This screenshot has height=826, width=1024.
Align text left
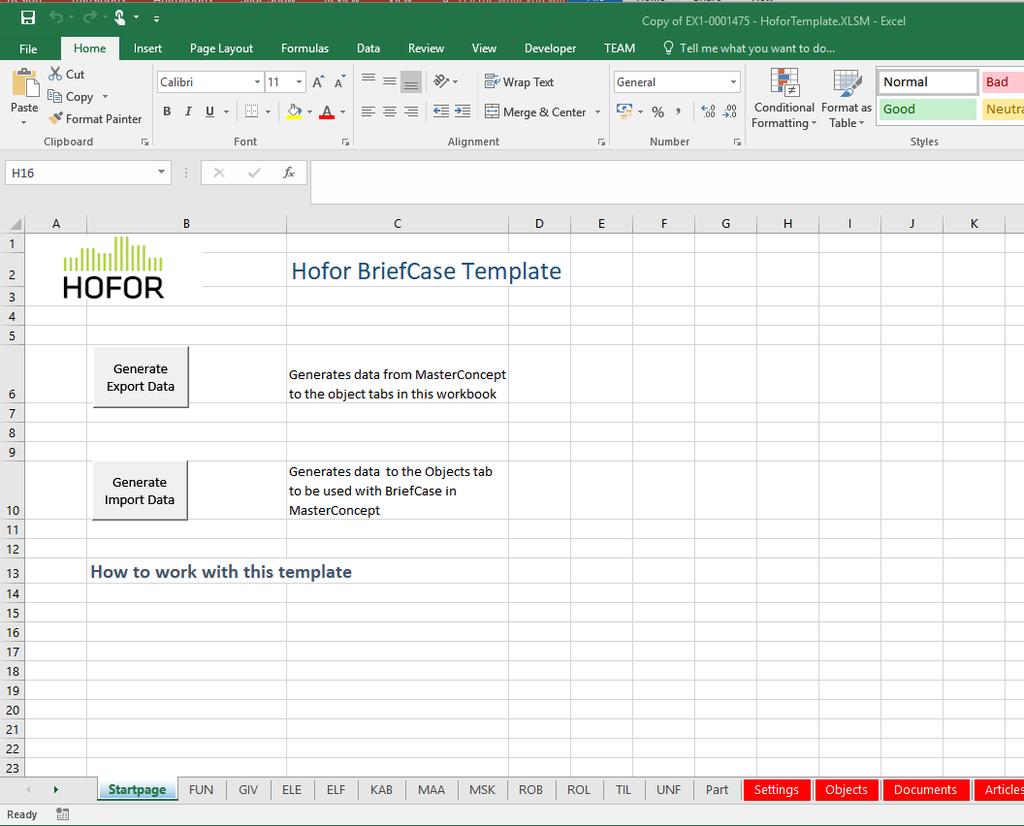368,112
